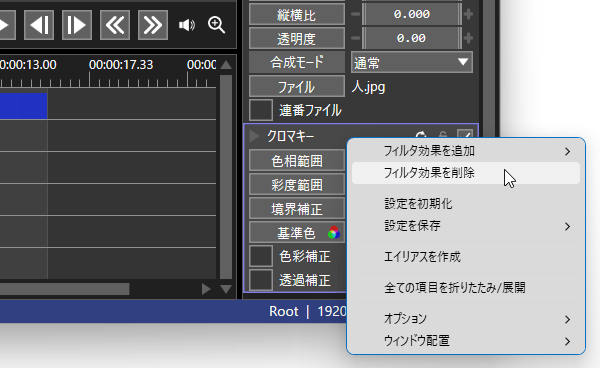
Task: Enable the 色彩補正 checkbox
Action: pyautogui.click(x=261, y=256)
